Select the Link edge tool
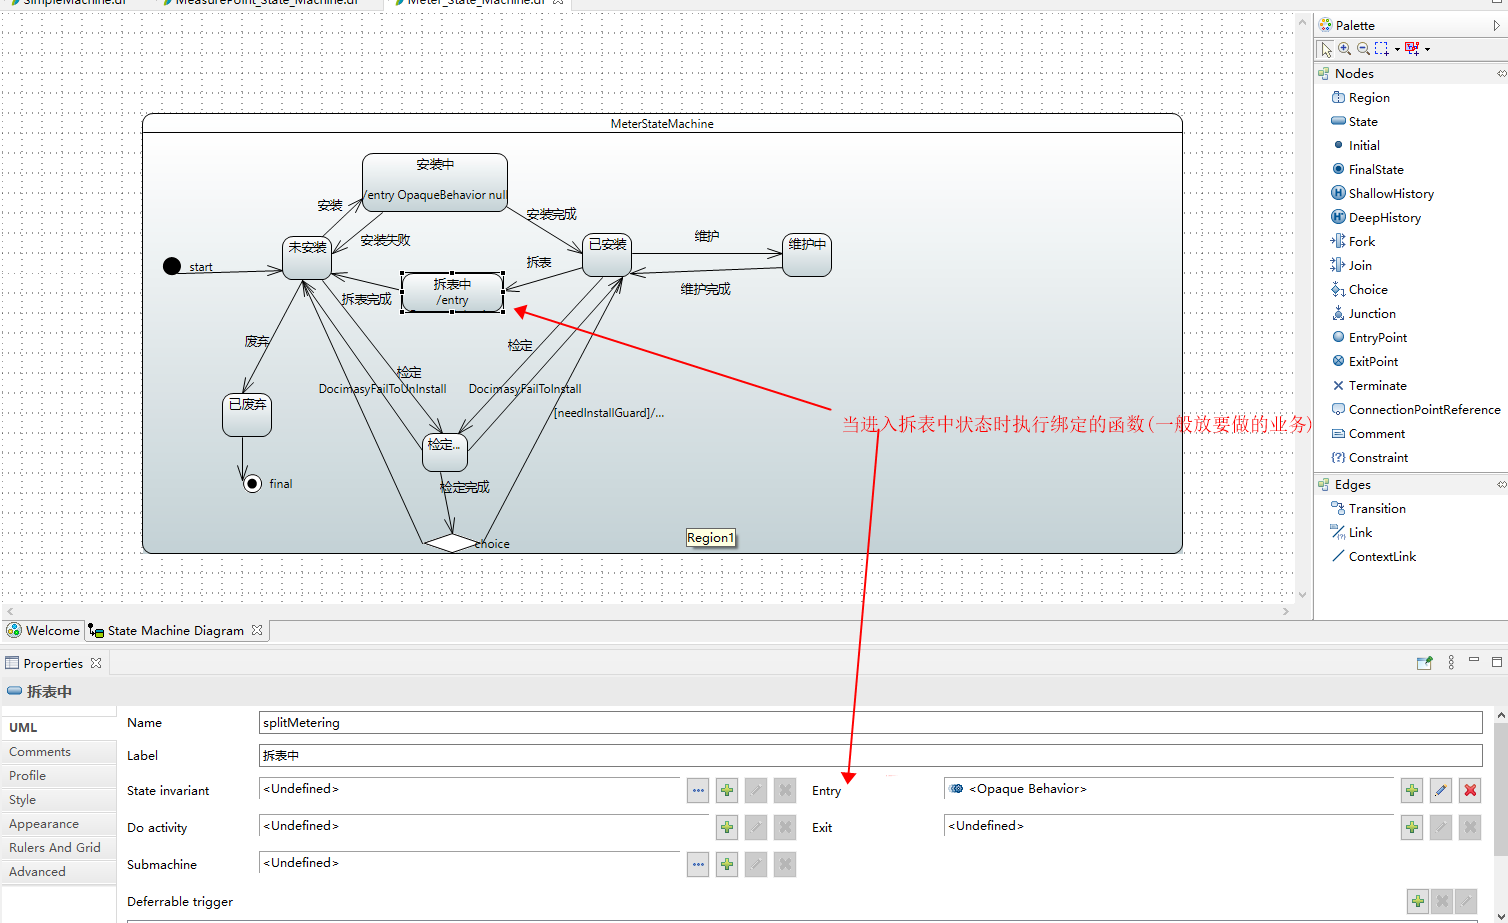 1352,532
